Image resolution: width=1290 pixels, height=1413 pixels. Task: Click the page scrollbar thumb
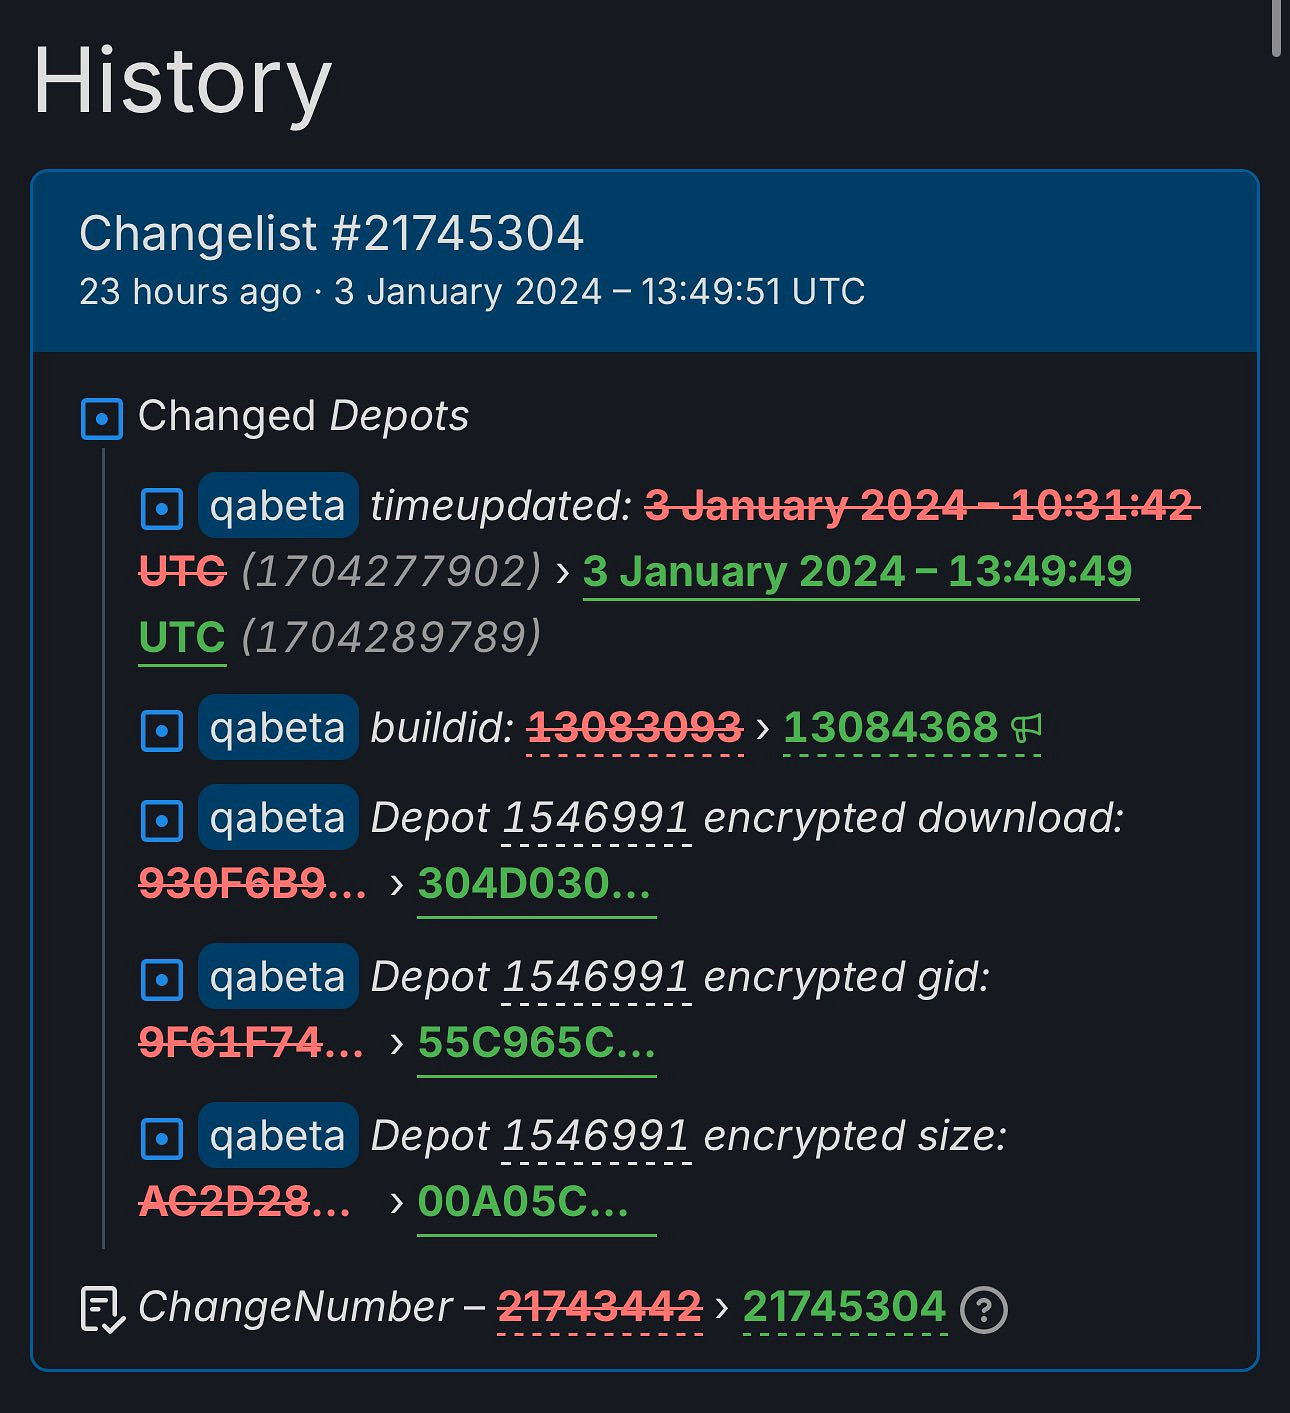1276,28
